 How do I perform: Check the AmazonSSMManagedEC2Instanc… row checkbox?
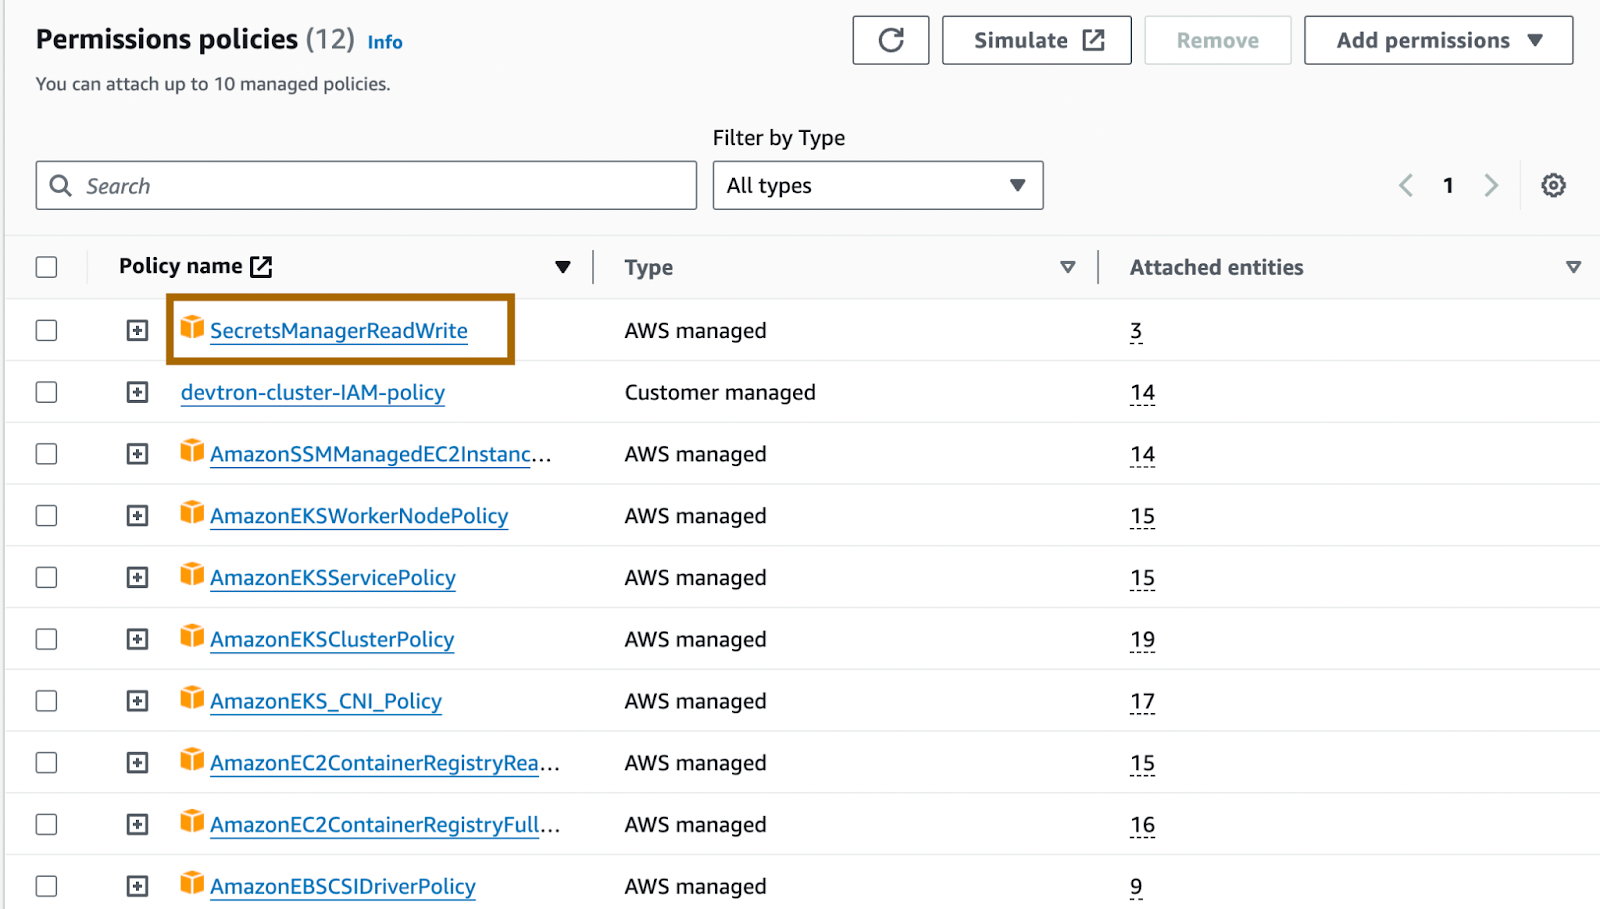point(46,454)
